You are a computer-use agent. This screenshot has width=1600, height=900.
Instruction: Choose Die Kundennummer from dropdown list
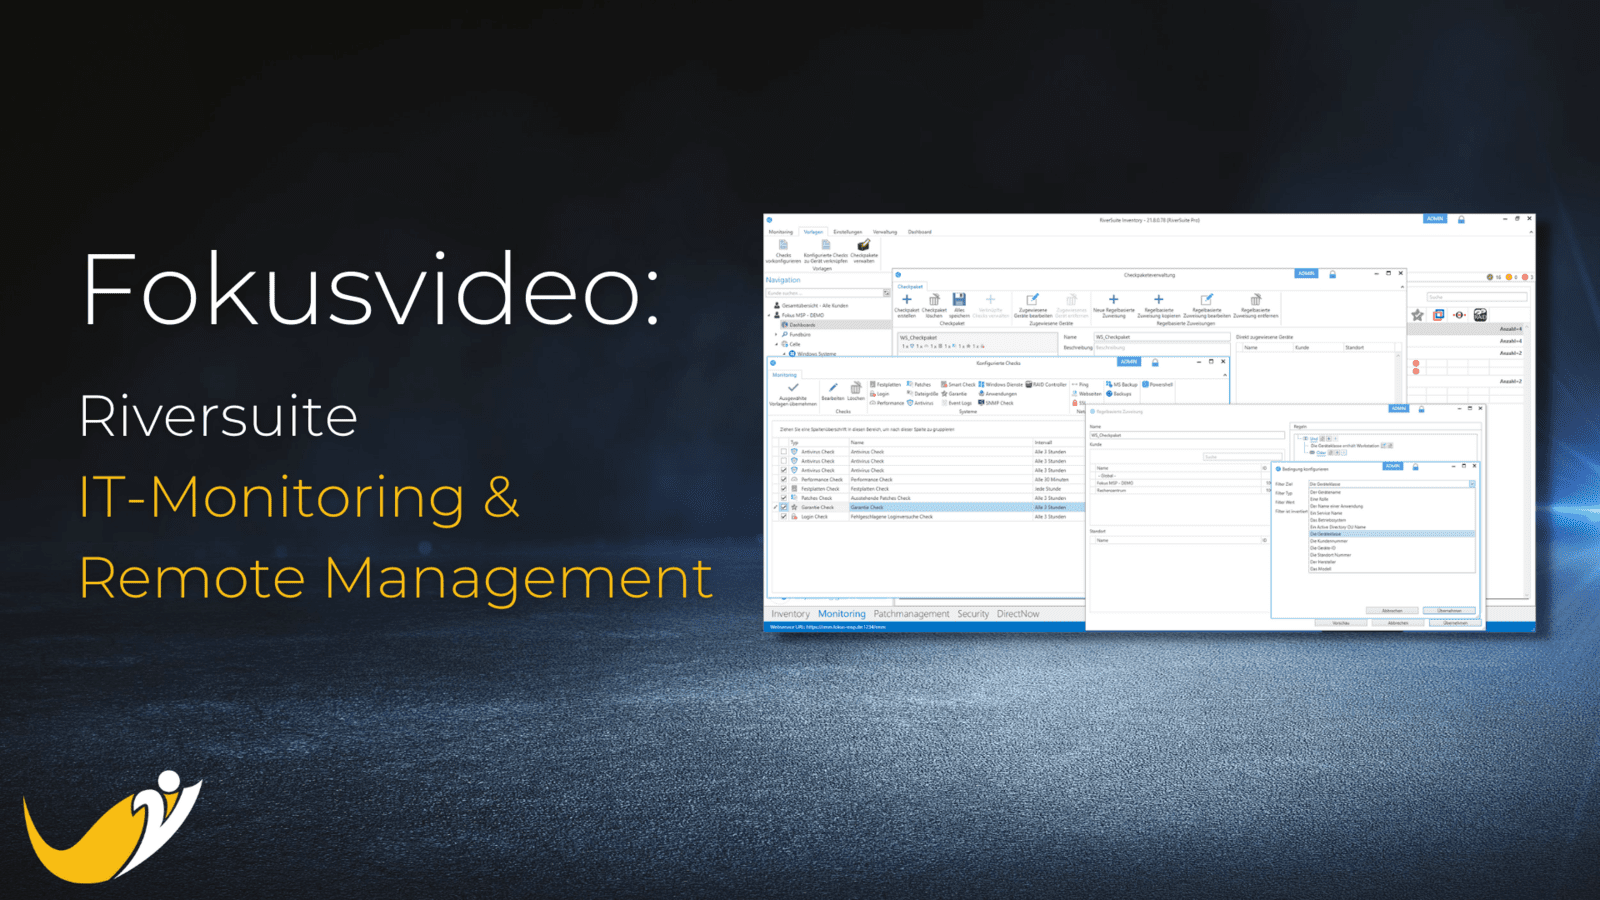(1392, 541)
